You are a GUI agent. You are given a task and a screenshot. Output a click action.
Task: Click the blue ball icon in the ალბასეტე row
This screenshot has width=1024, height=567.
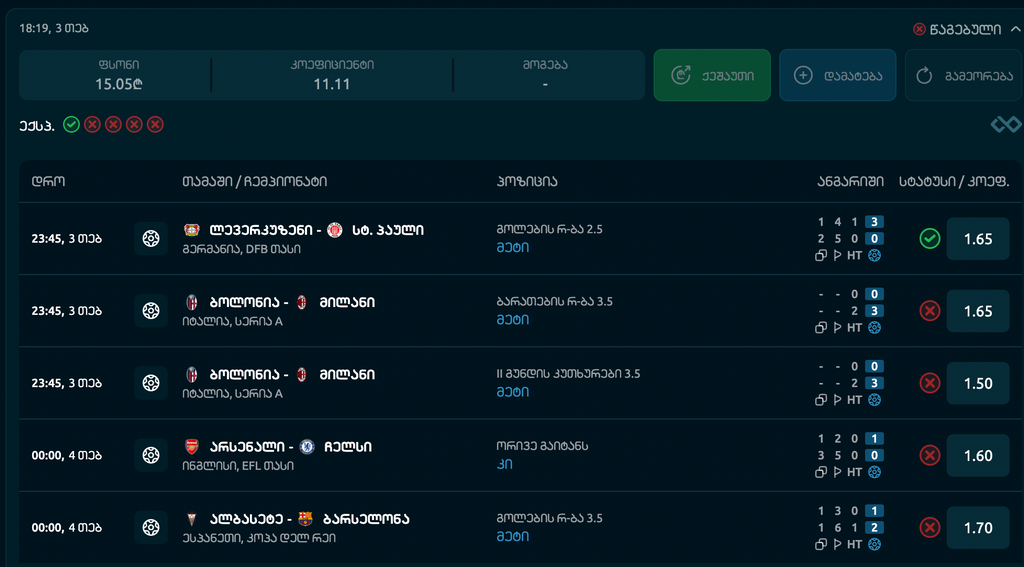coord(874,544)
